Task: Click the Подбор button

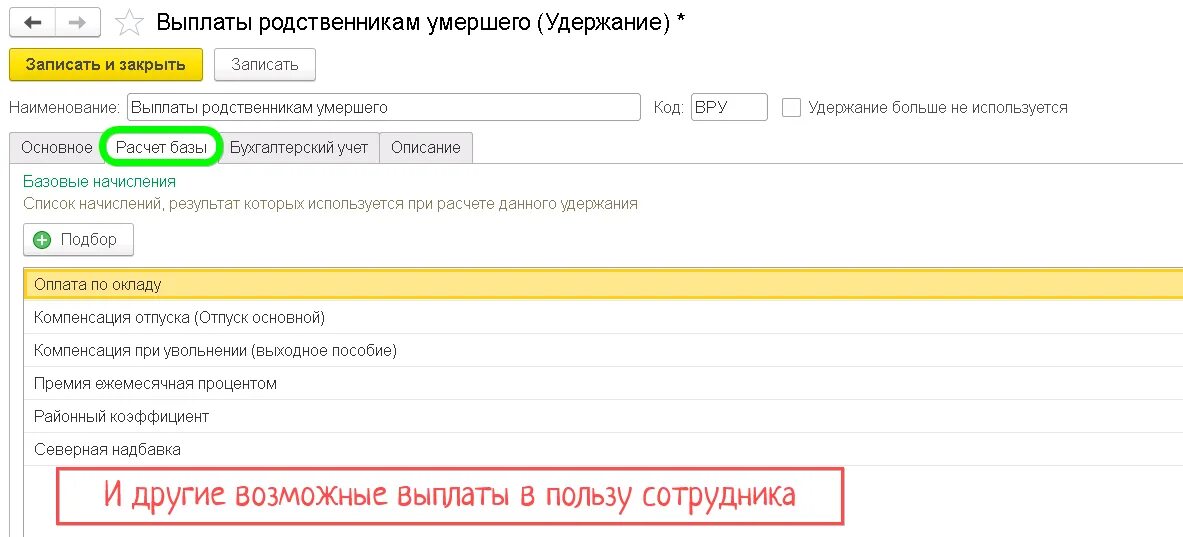Action: 78,240
